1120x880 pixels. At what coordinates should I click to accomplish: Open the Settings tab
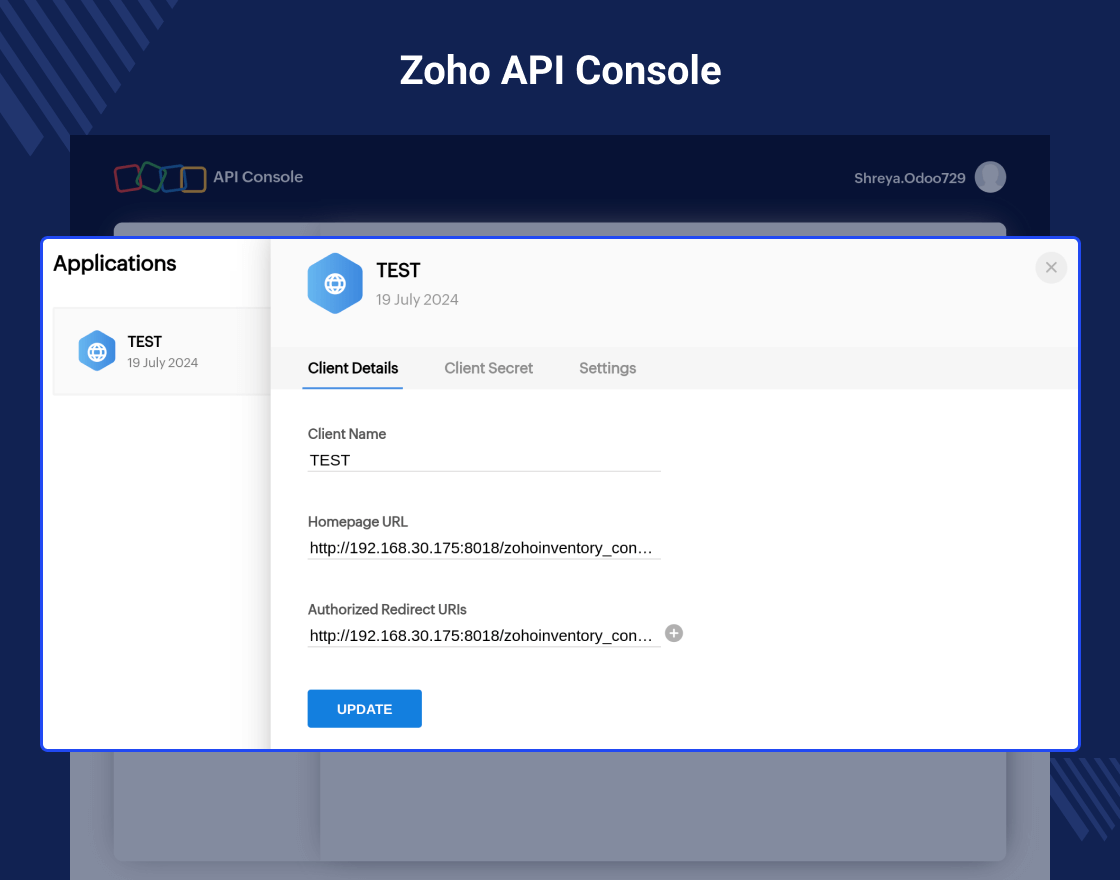607,369
